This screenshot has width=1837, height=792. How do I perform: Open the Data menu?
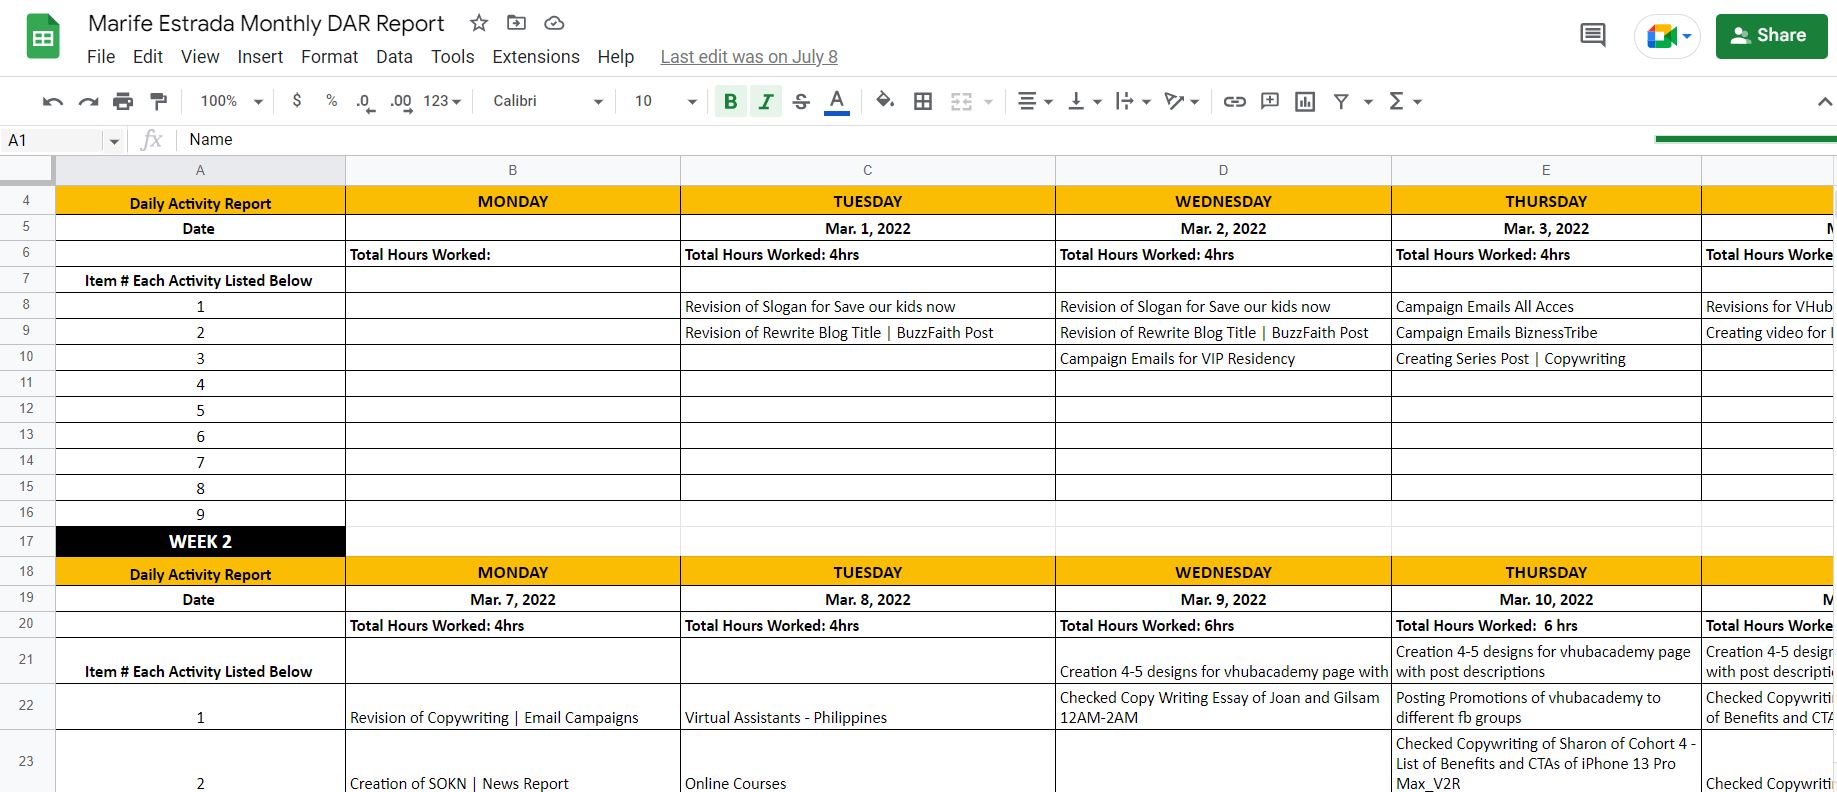[394, 57]
